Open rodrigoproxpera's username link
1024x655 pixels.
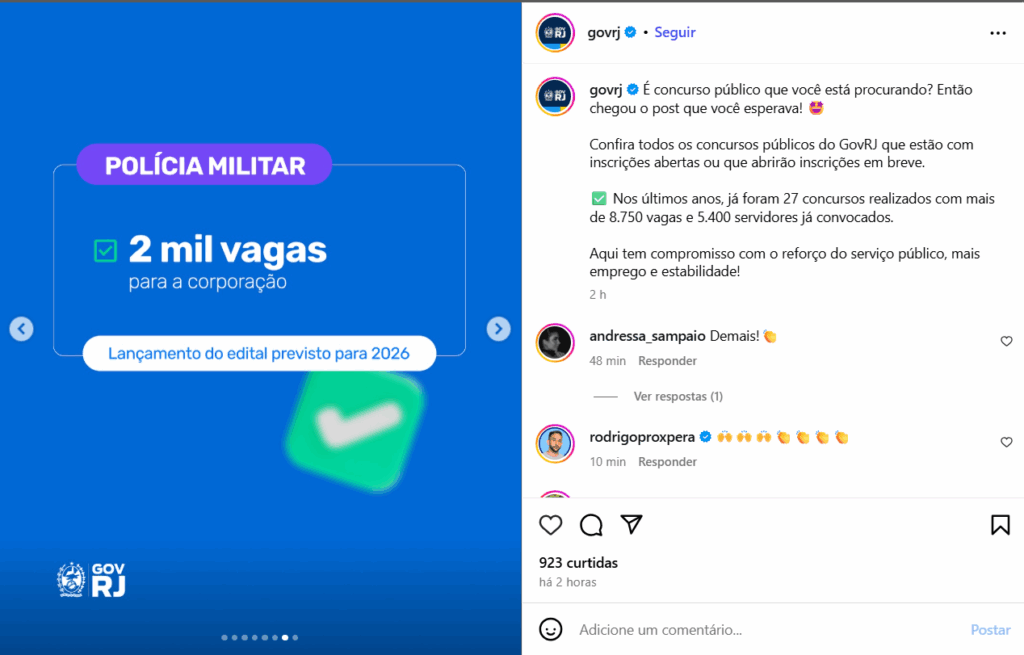coord(641,437)
